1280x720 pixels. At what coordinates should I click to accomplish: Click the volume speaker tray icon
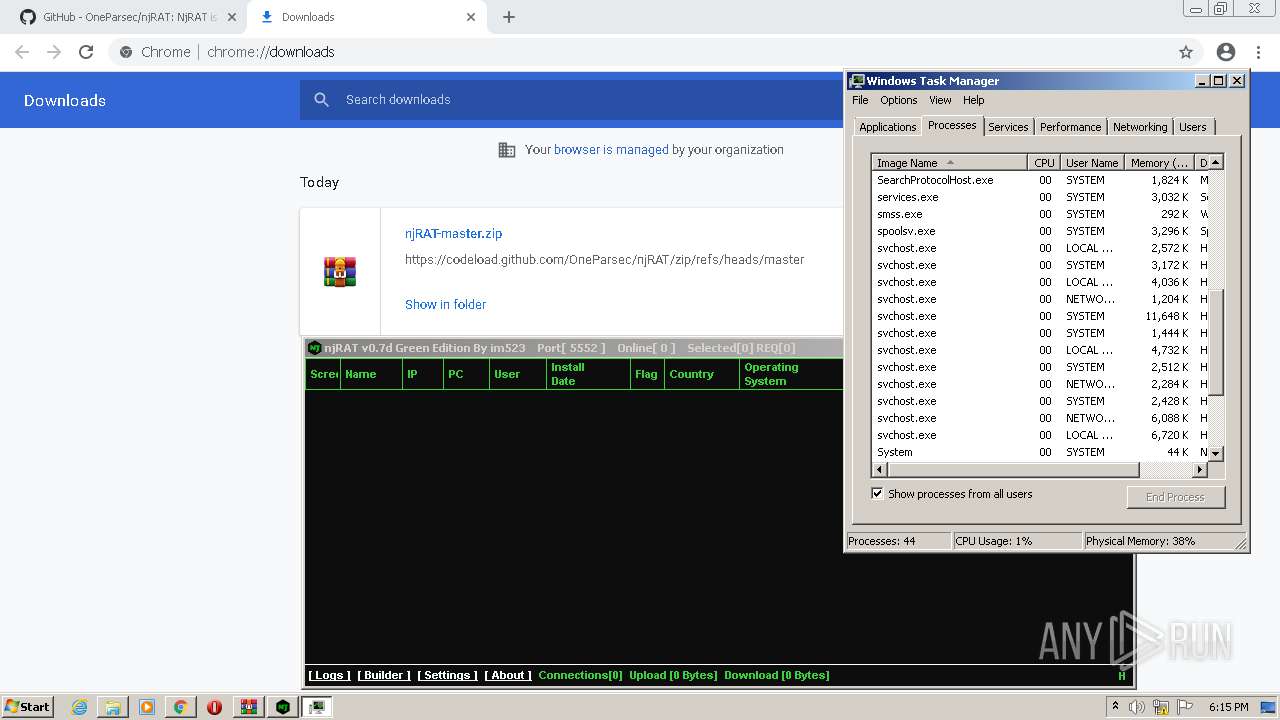coord(1137,707)
